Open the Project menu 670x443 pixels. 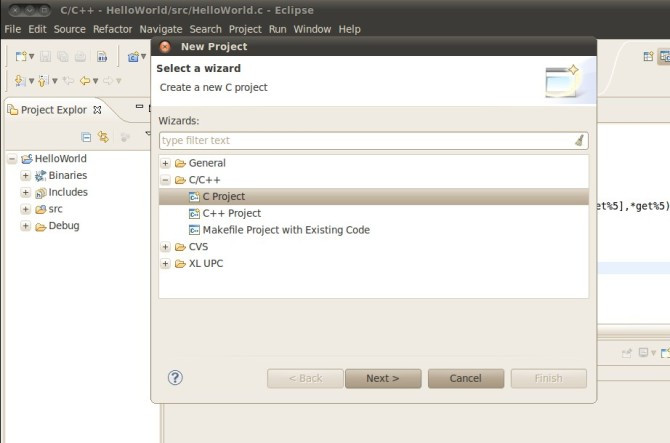(x=245, y=29)
